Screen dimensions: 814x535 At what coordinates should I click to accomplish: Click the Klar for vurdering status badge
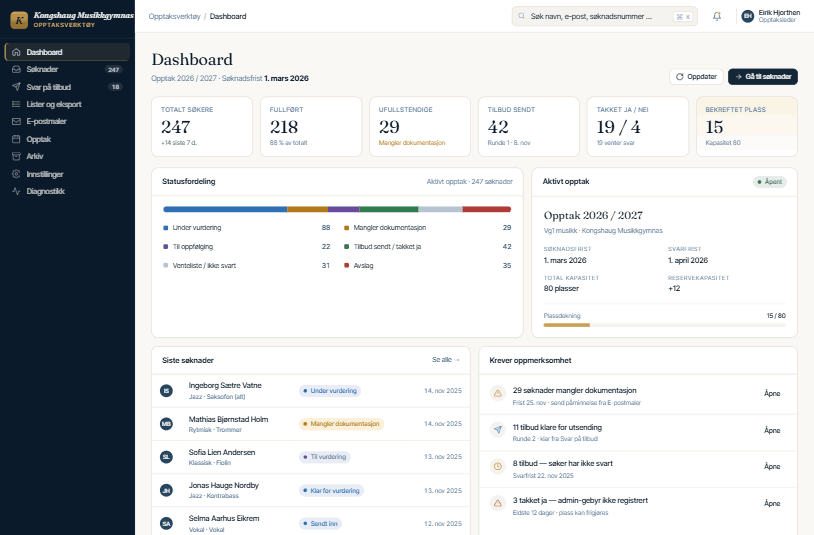click(331, 490)
